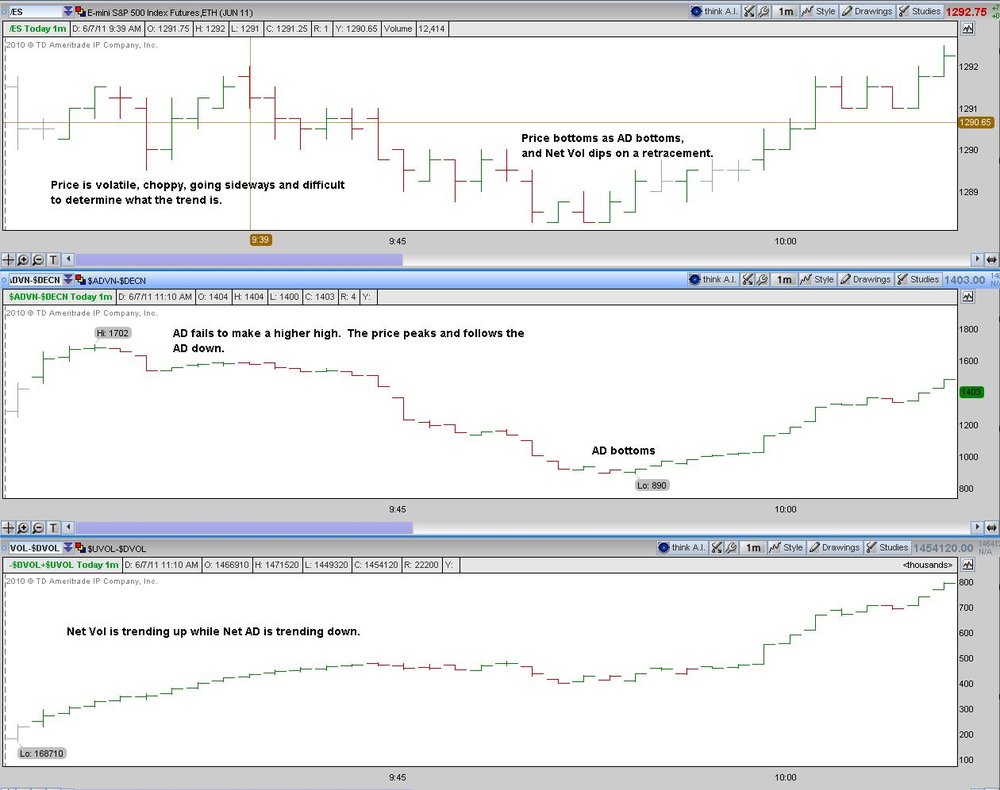Zoom in on $ADVN-$DECN chart
The image size is (1000, 790).
tap(23, 528)
